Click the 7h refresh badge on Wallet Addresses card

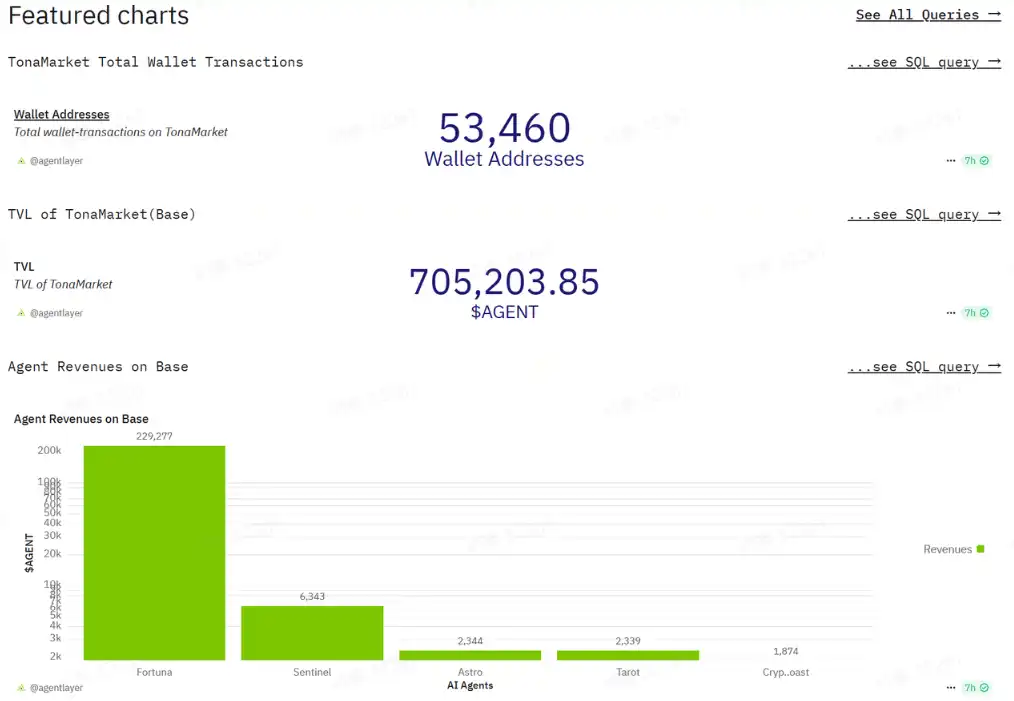coord(976,160)
